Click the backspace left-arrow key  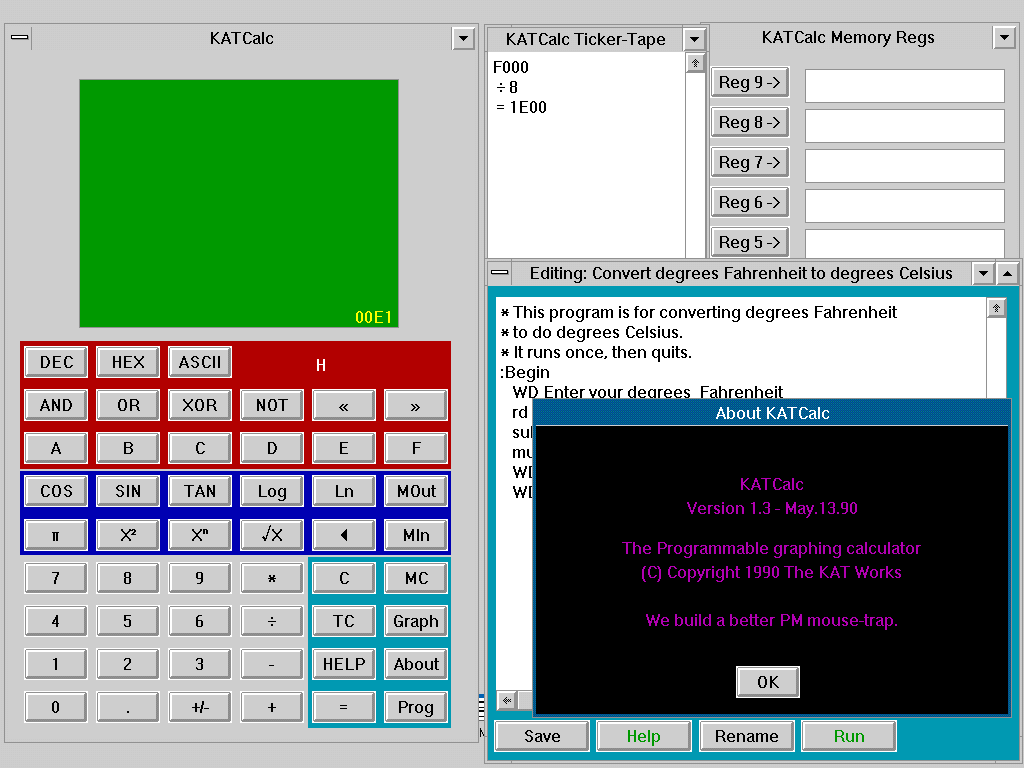(x=344, y=536)
